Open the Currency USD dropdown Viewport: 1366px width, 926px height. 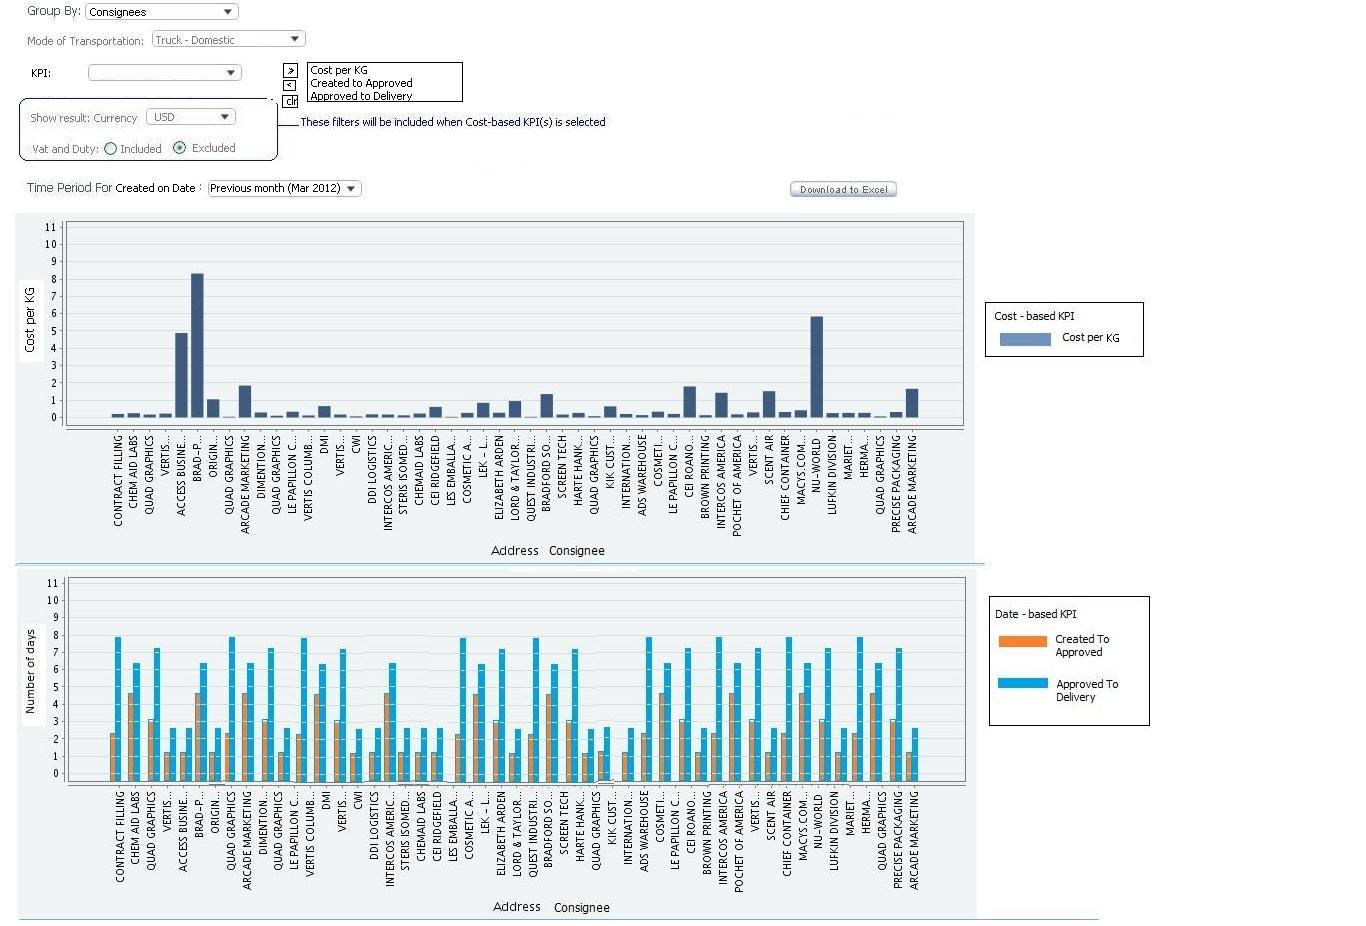[190, 117]
